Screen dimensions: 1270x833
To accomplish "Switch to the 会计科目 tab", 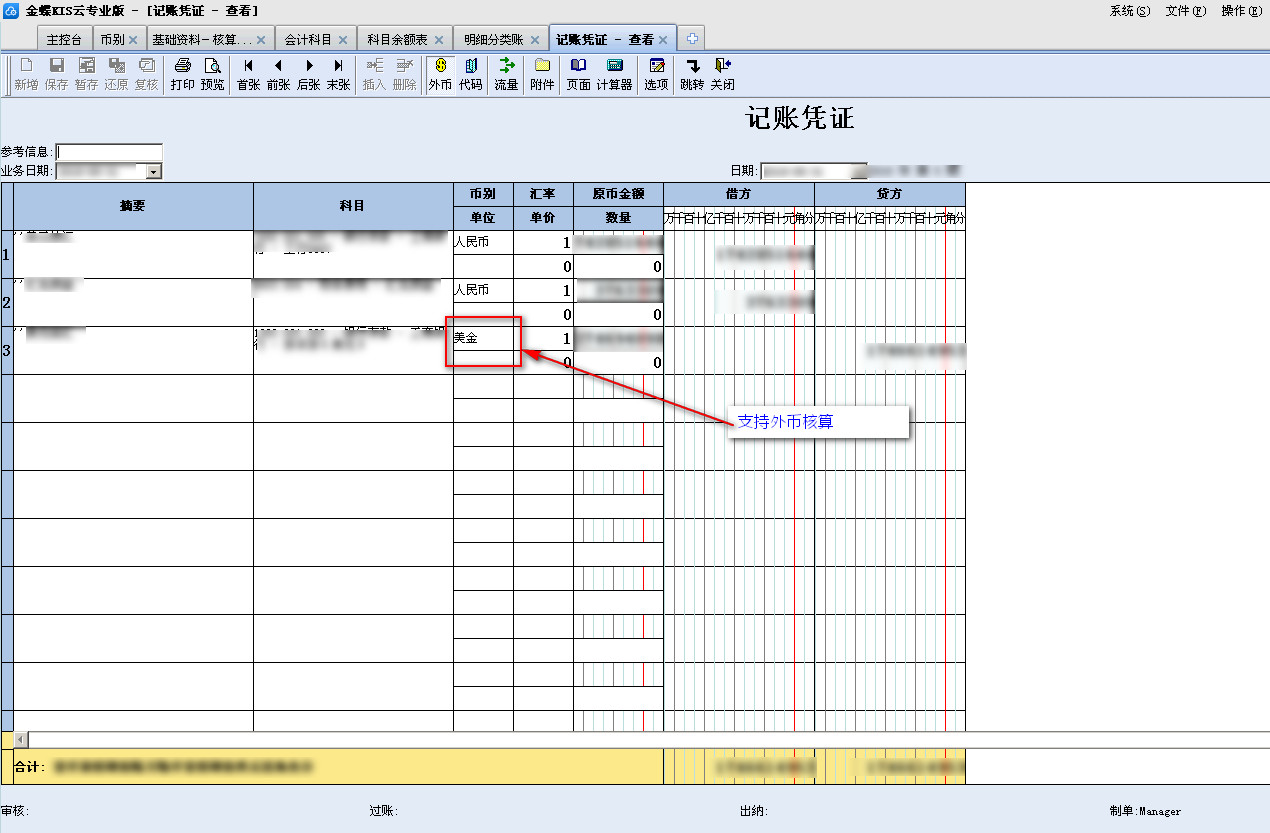I will (308, 40).
